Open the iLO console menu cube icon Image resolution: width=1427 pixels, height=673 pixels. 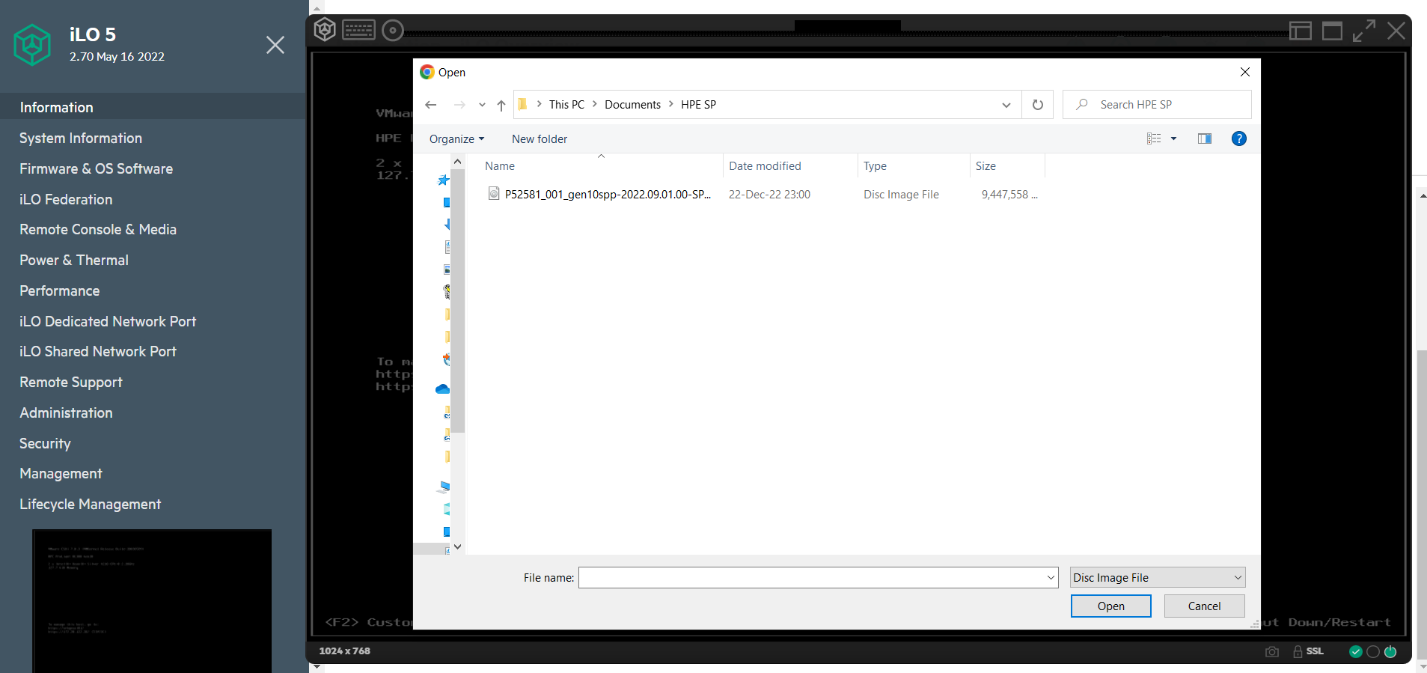point(324,30)
